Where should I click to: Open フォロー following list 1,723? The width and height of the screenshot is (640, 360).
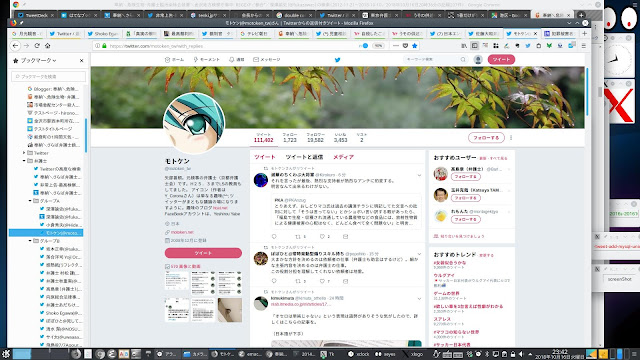(x=290, y=138)
